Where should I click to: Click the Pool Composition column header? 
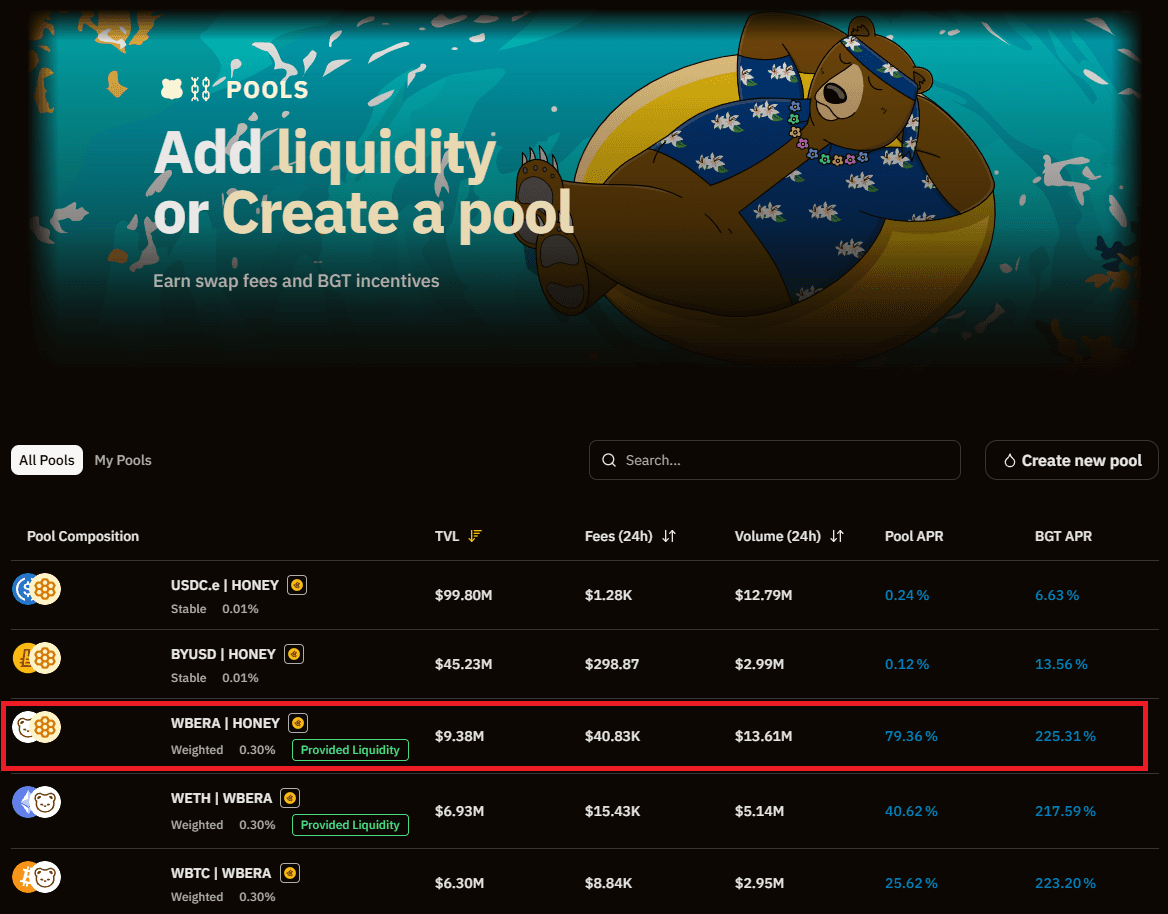click(x=83, y=536)
